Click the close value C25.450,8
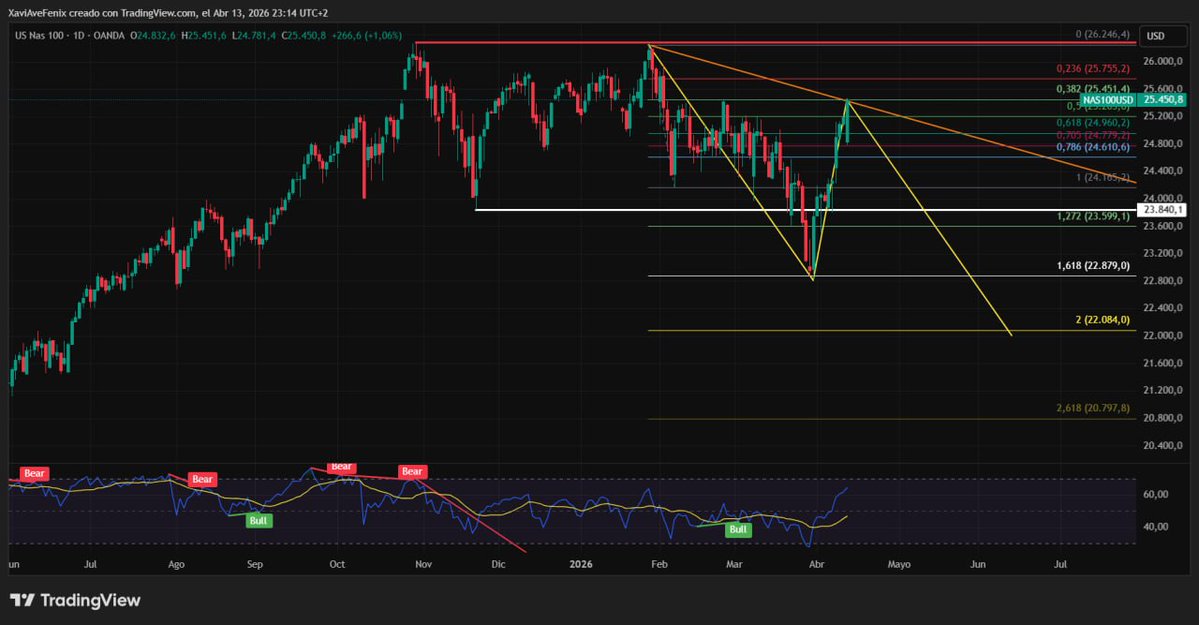This screenshot has width=1199, height=625. point(304,35)
